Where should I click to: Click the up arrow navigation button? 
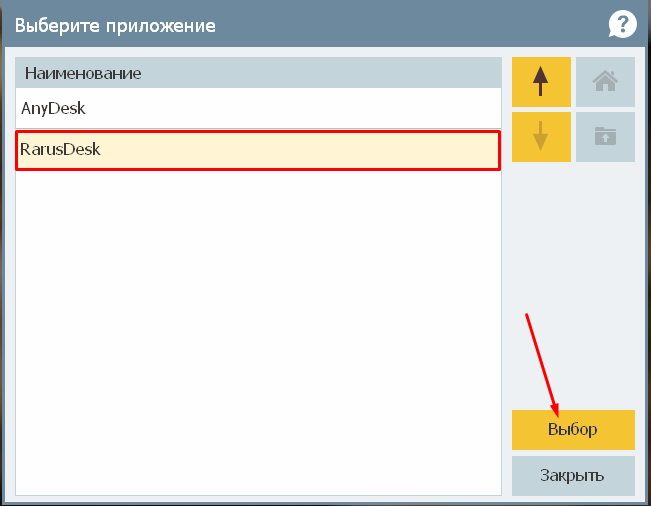point(541,82)
